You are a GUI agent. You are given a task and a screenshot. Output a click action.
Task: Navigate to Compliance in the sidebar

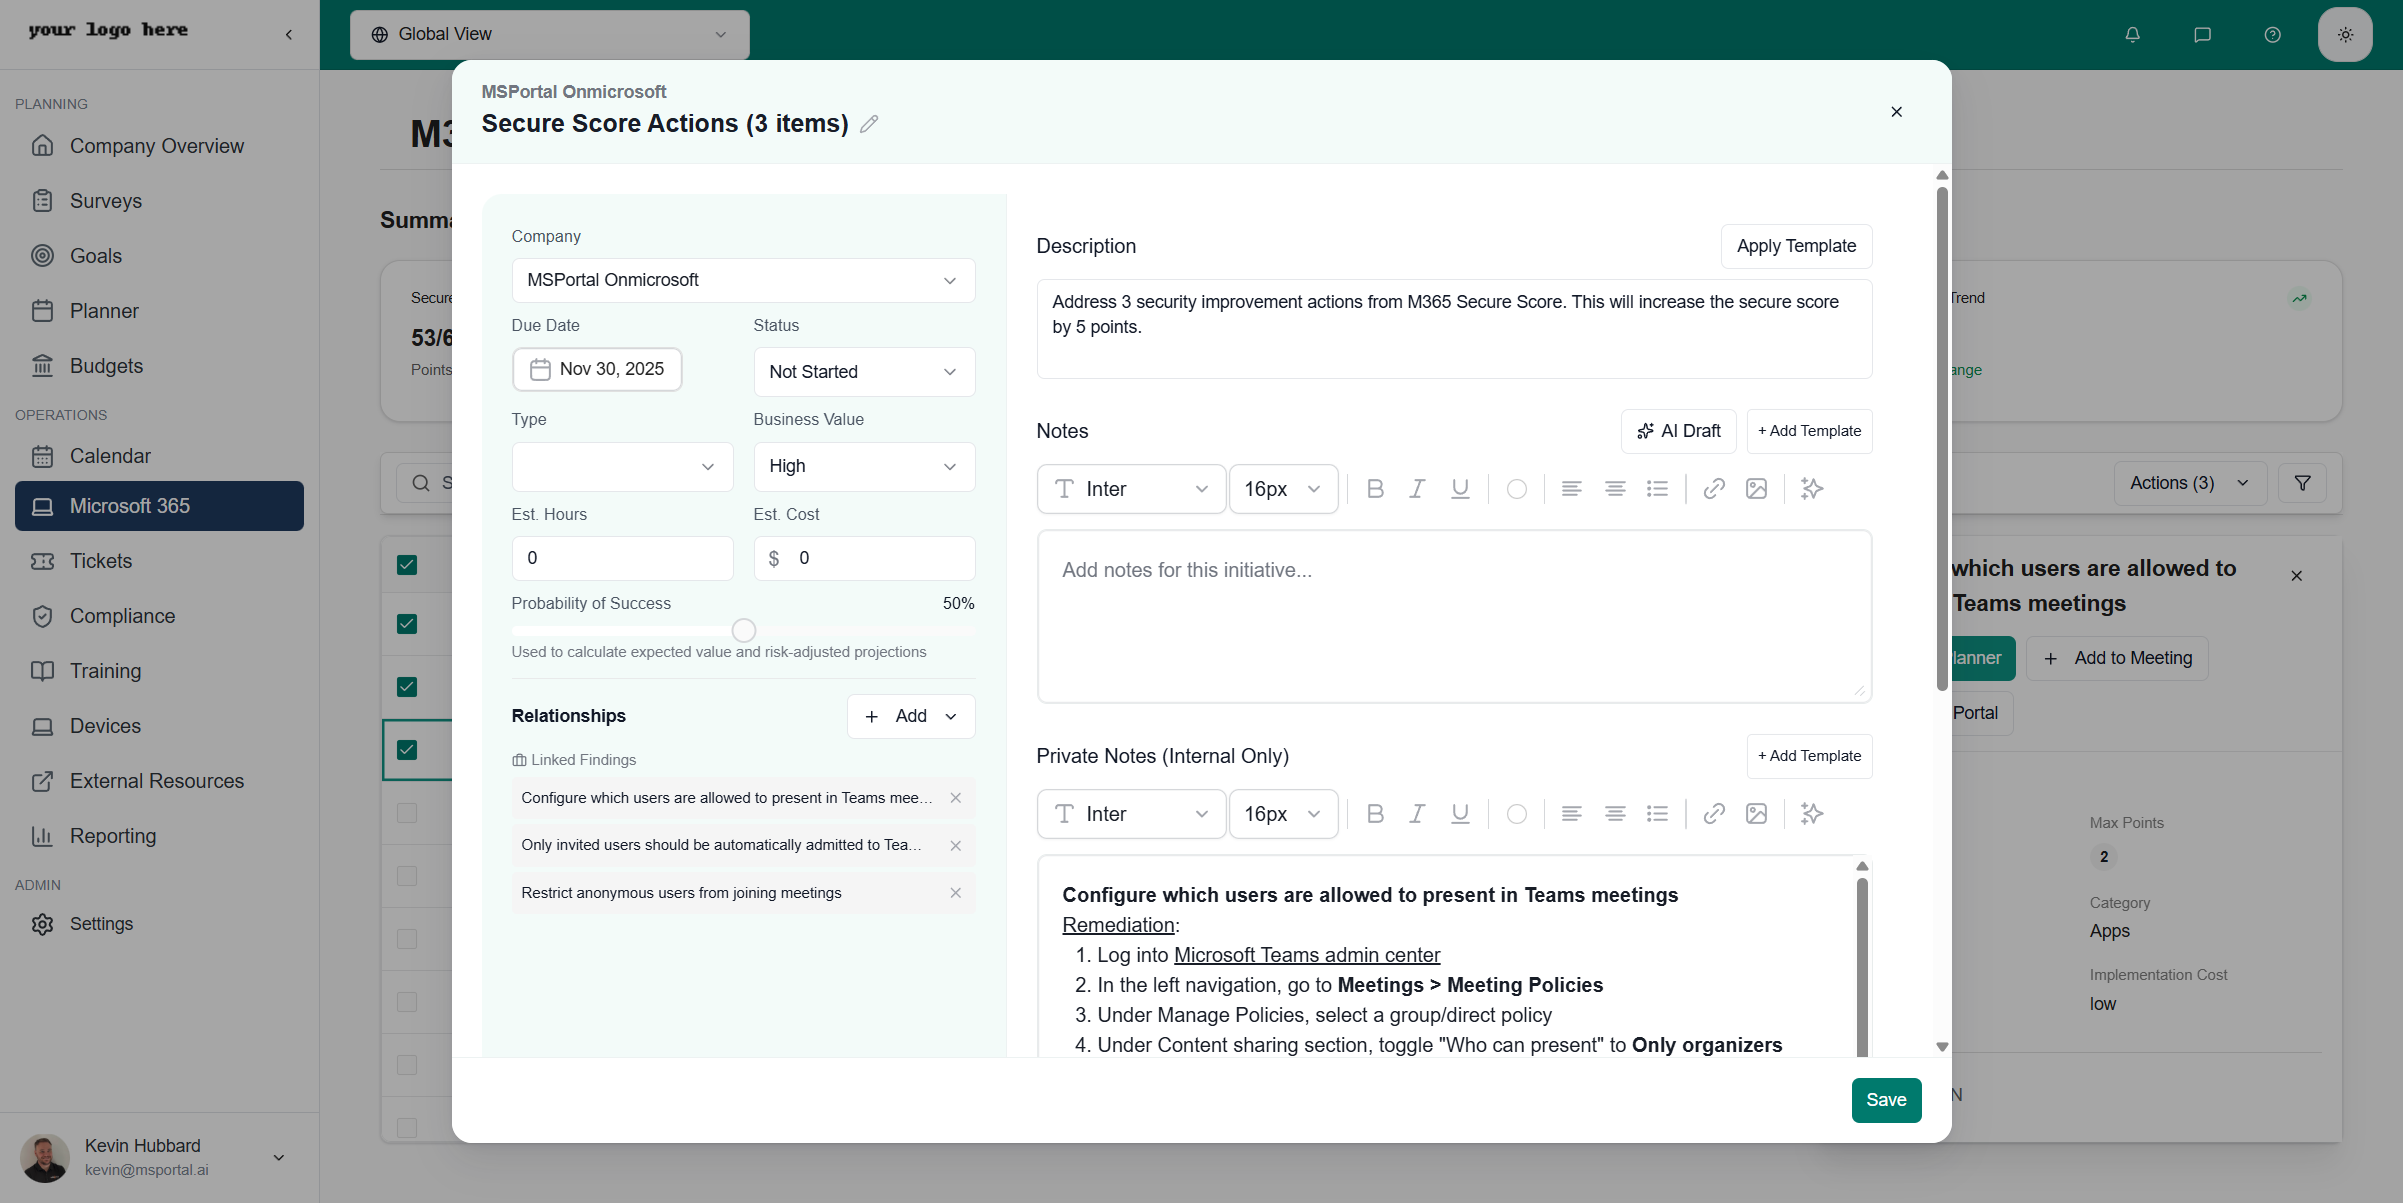[x=122, y=615]
